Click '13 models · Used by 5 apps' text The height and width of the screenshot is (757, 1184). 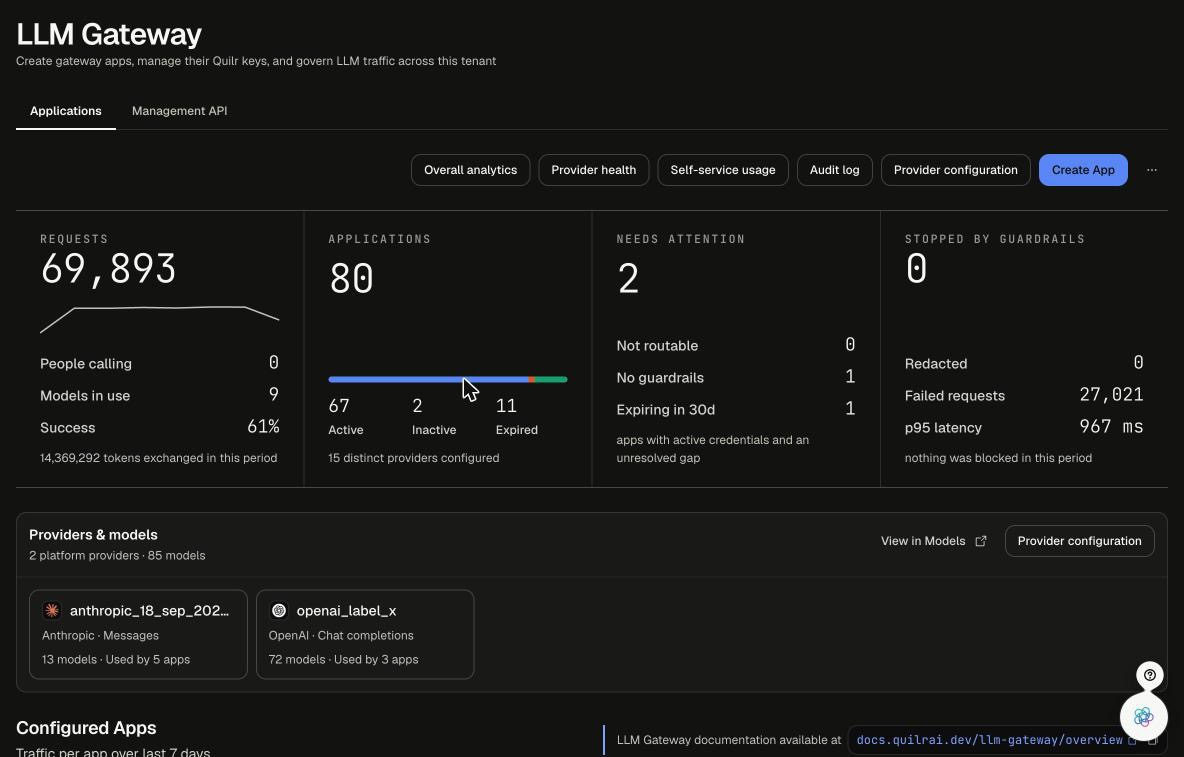click(116, 660)
